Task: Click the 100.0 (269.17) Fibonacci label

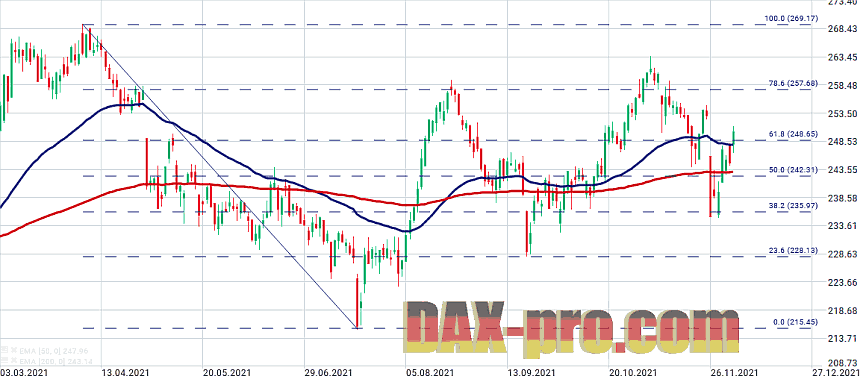Action: tap(791, 19)
